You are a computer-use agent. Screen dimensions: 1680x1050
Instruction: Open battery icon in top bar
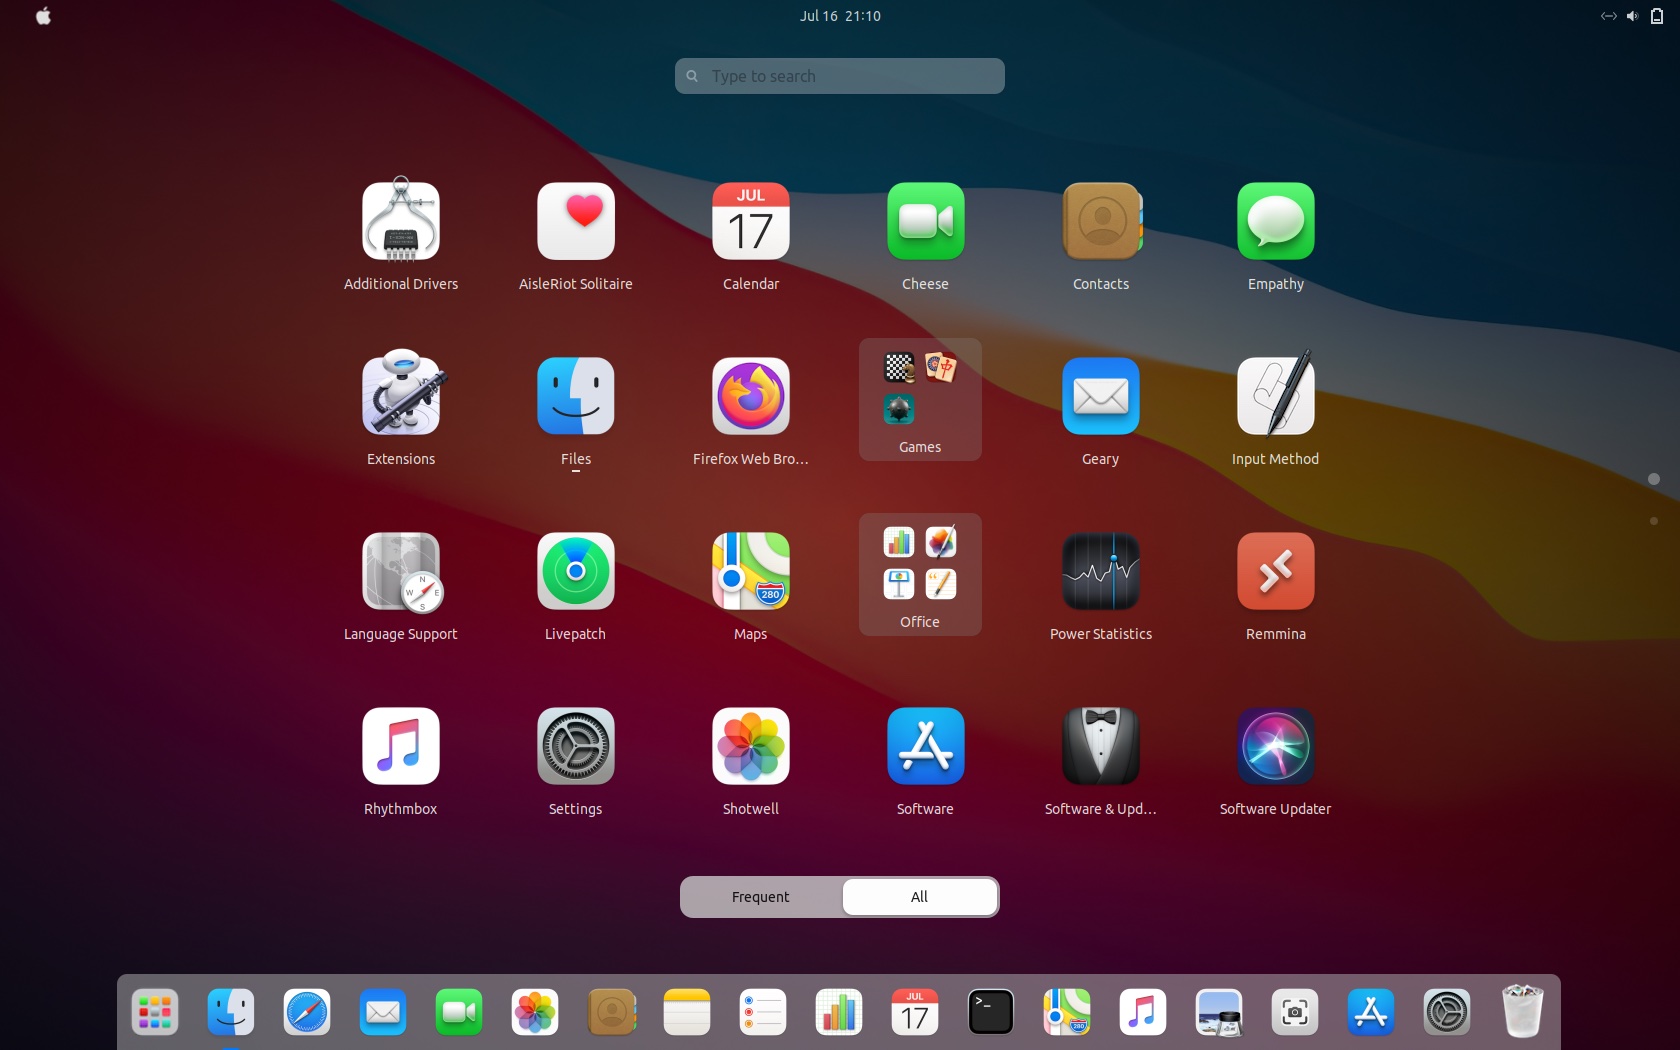tap(1657, 16)
